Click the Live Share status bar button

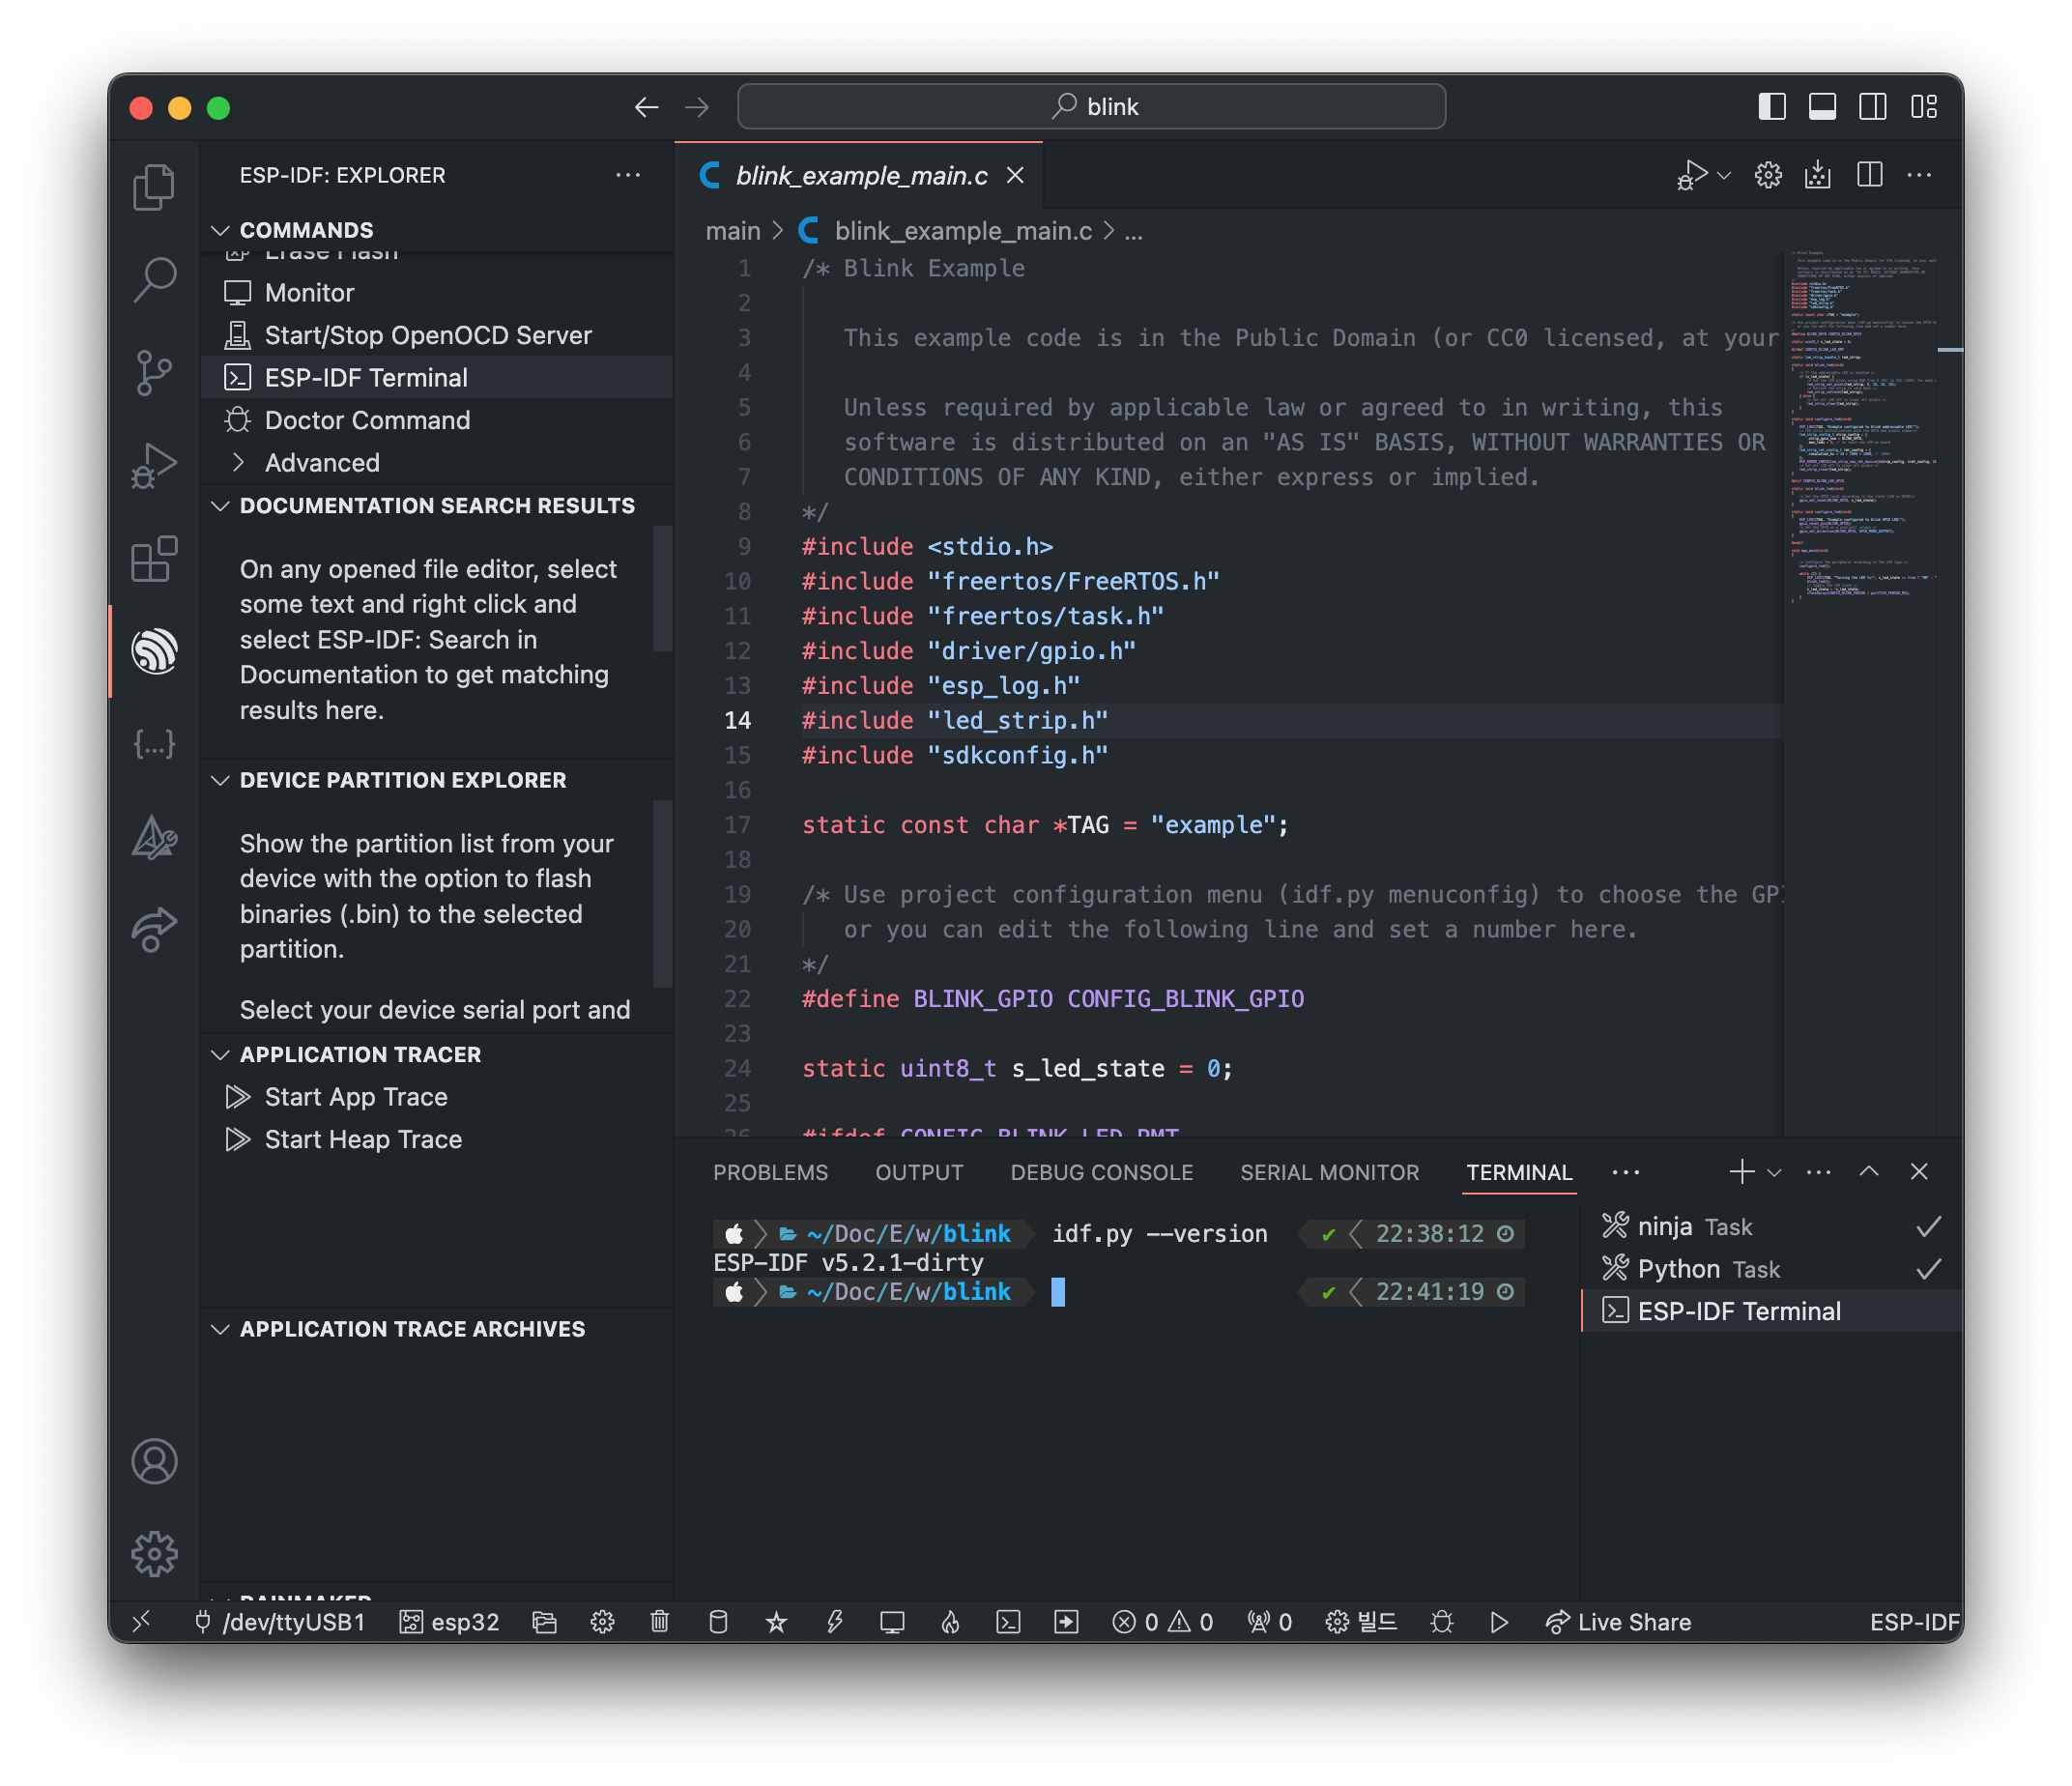(1618, 1622)
